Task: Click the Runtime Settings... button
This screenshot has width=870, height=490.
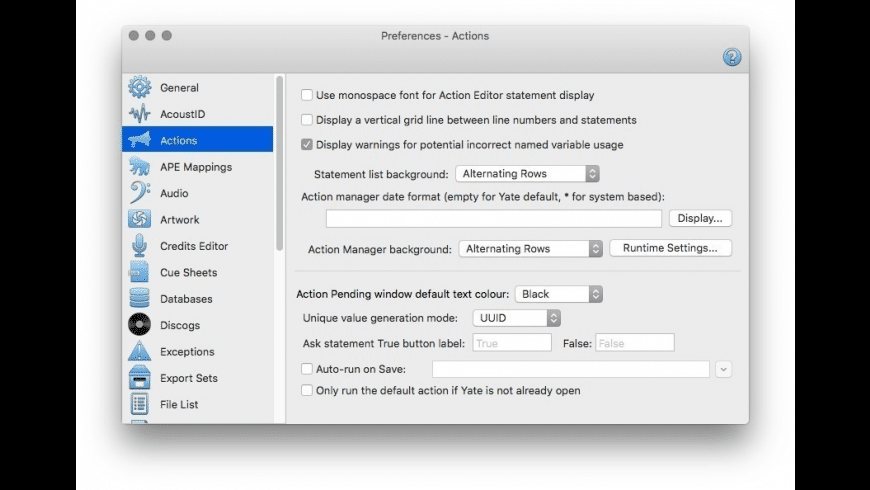Action: tap(670, 248)
